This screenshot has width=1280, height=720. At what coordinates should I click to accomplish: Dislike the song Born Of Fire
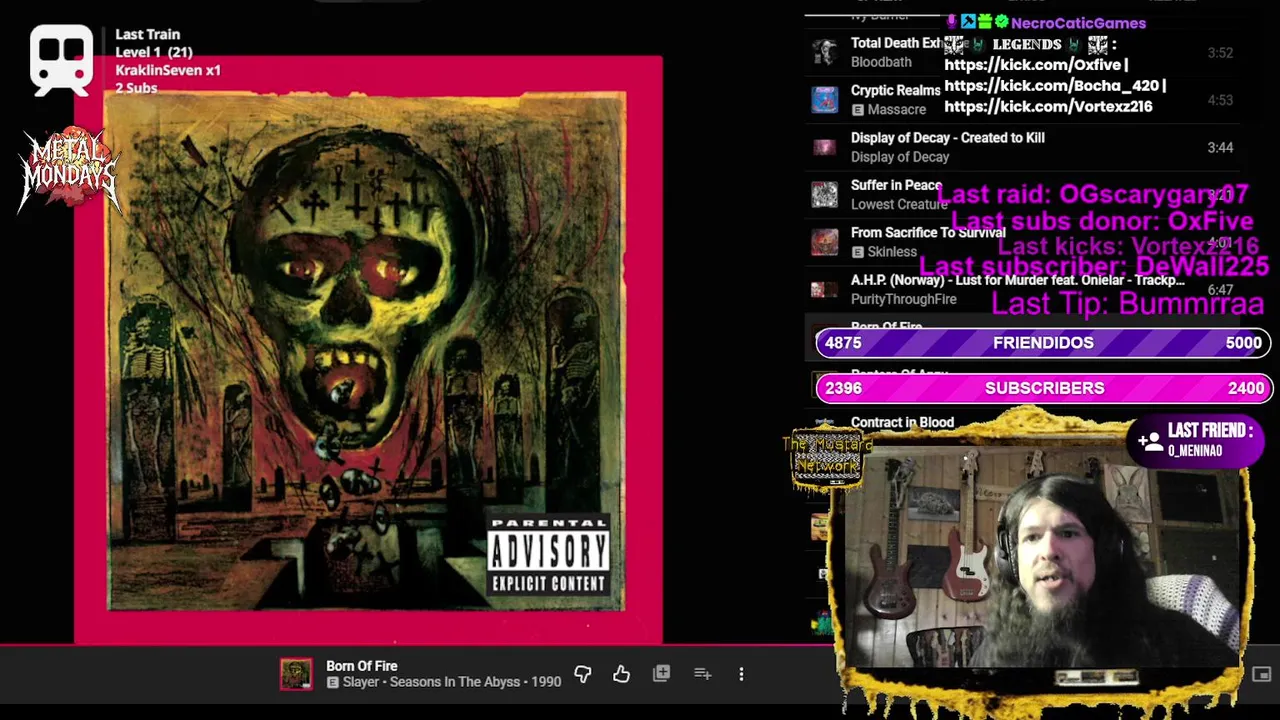583,674
